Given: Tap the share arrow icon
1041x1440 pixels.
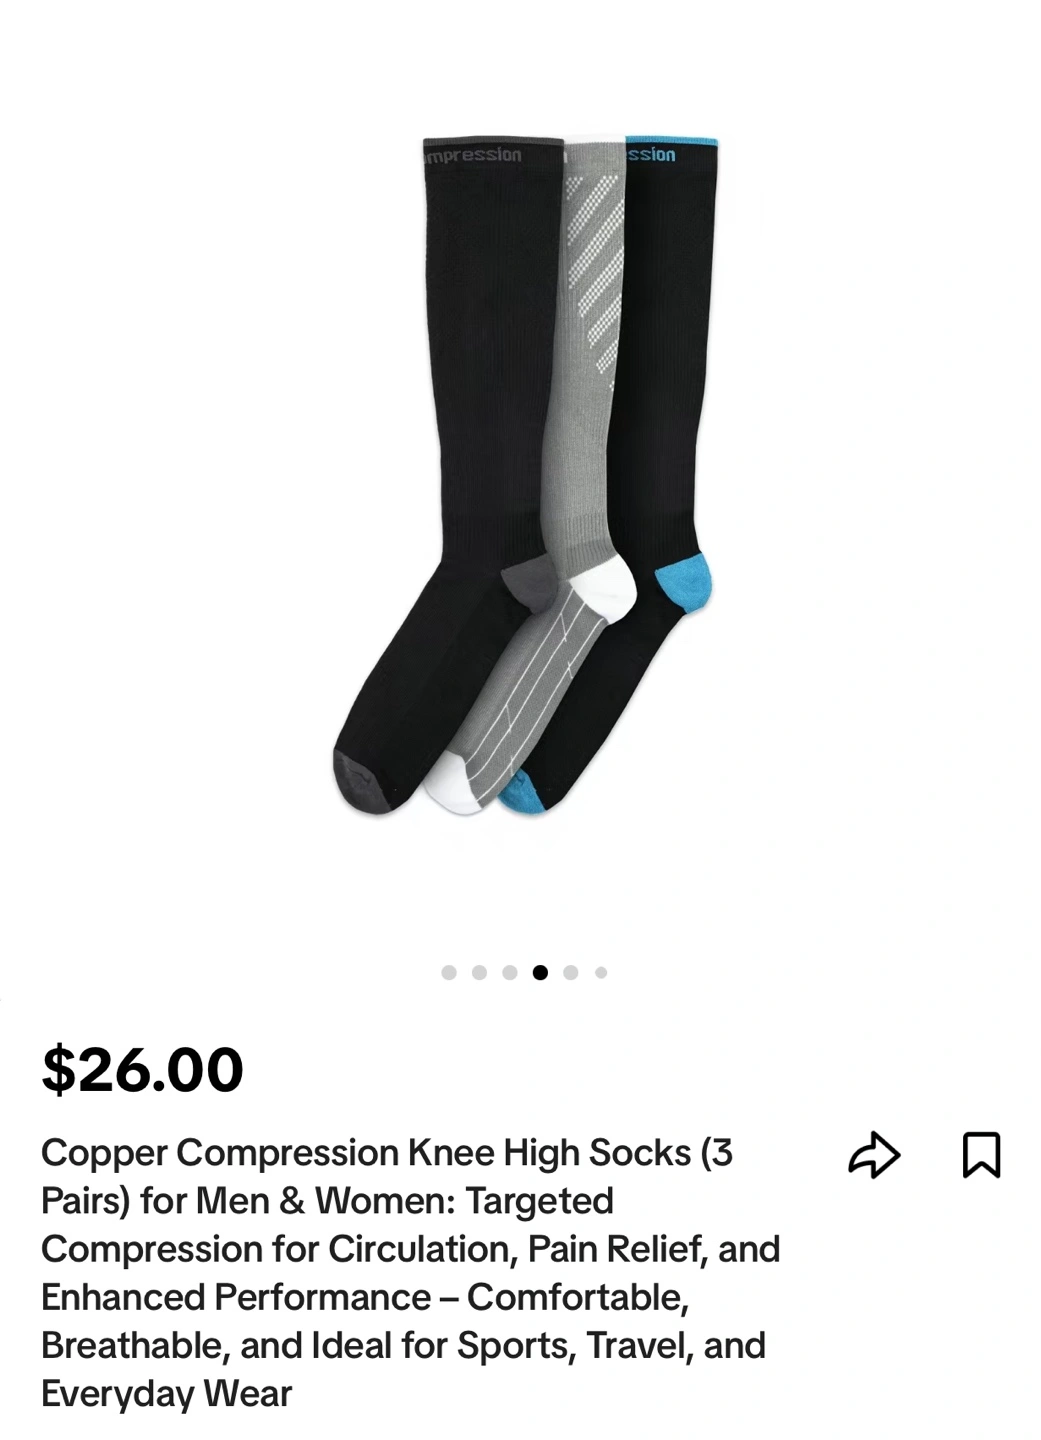Looking at the screenshot, I should (874, 1155).
